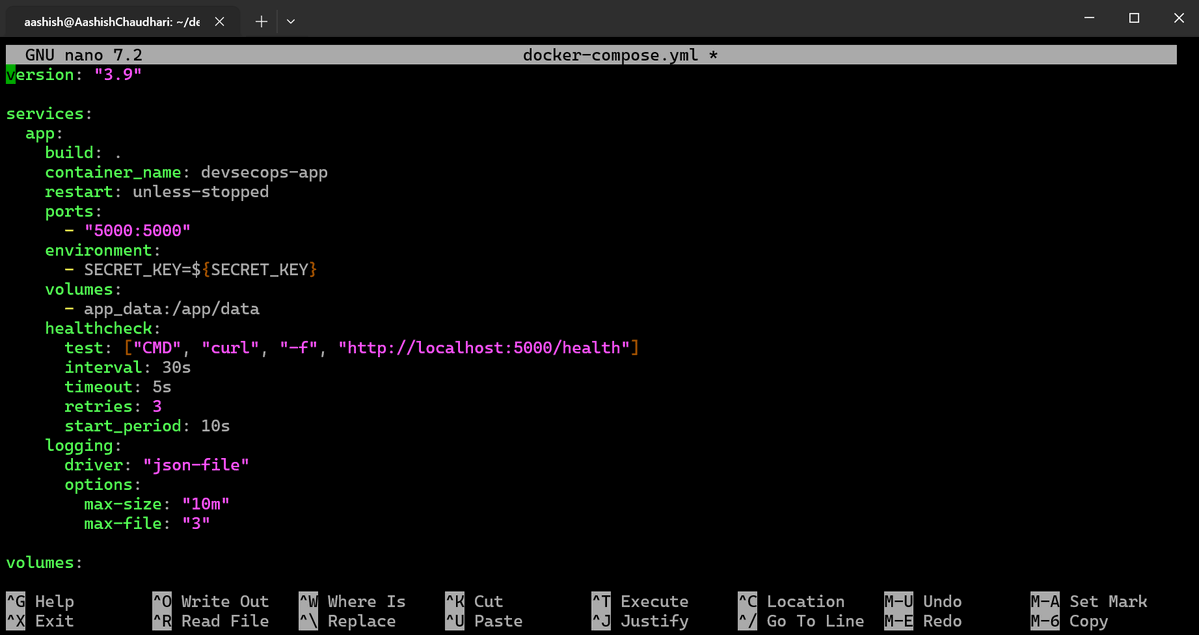Click the M-U Undo shortcut

(x=924, y=601)
